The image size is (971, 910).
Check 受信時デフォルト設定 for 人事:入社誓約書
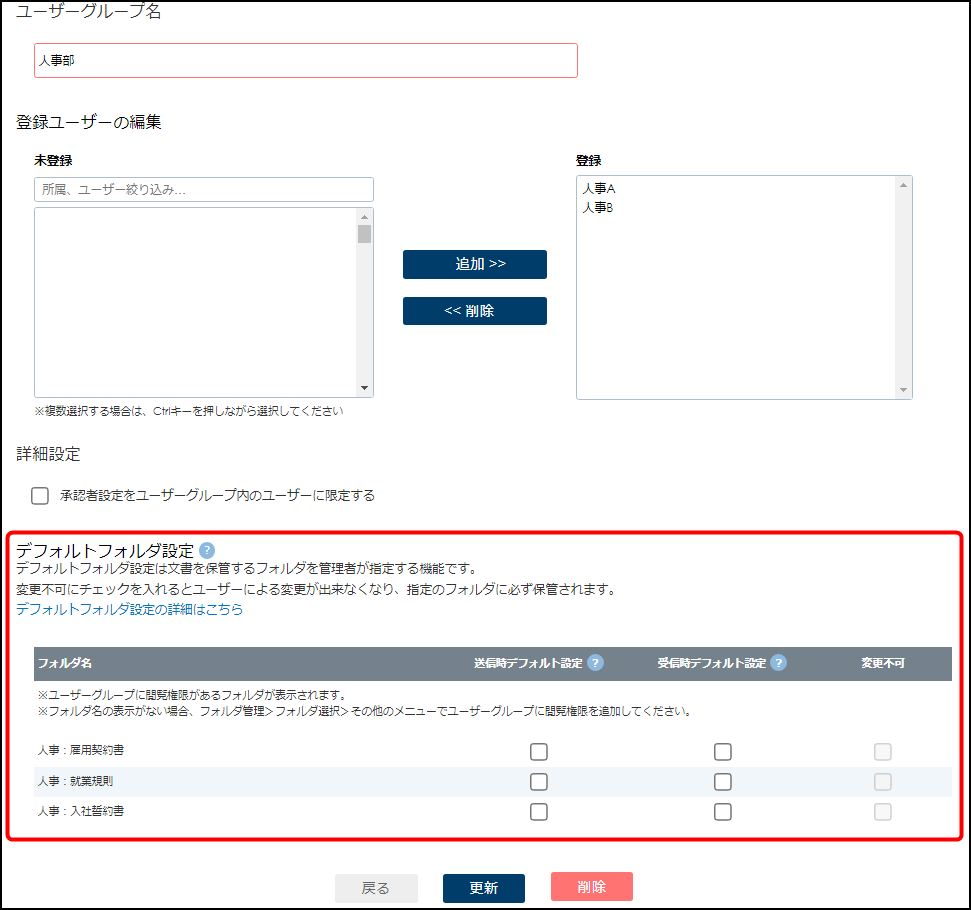(x=723, y=812)
